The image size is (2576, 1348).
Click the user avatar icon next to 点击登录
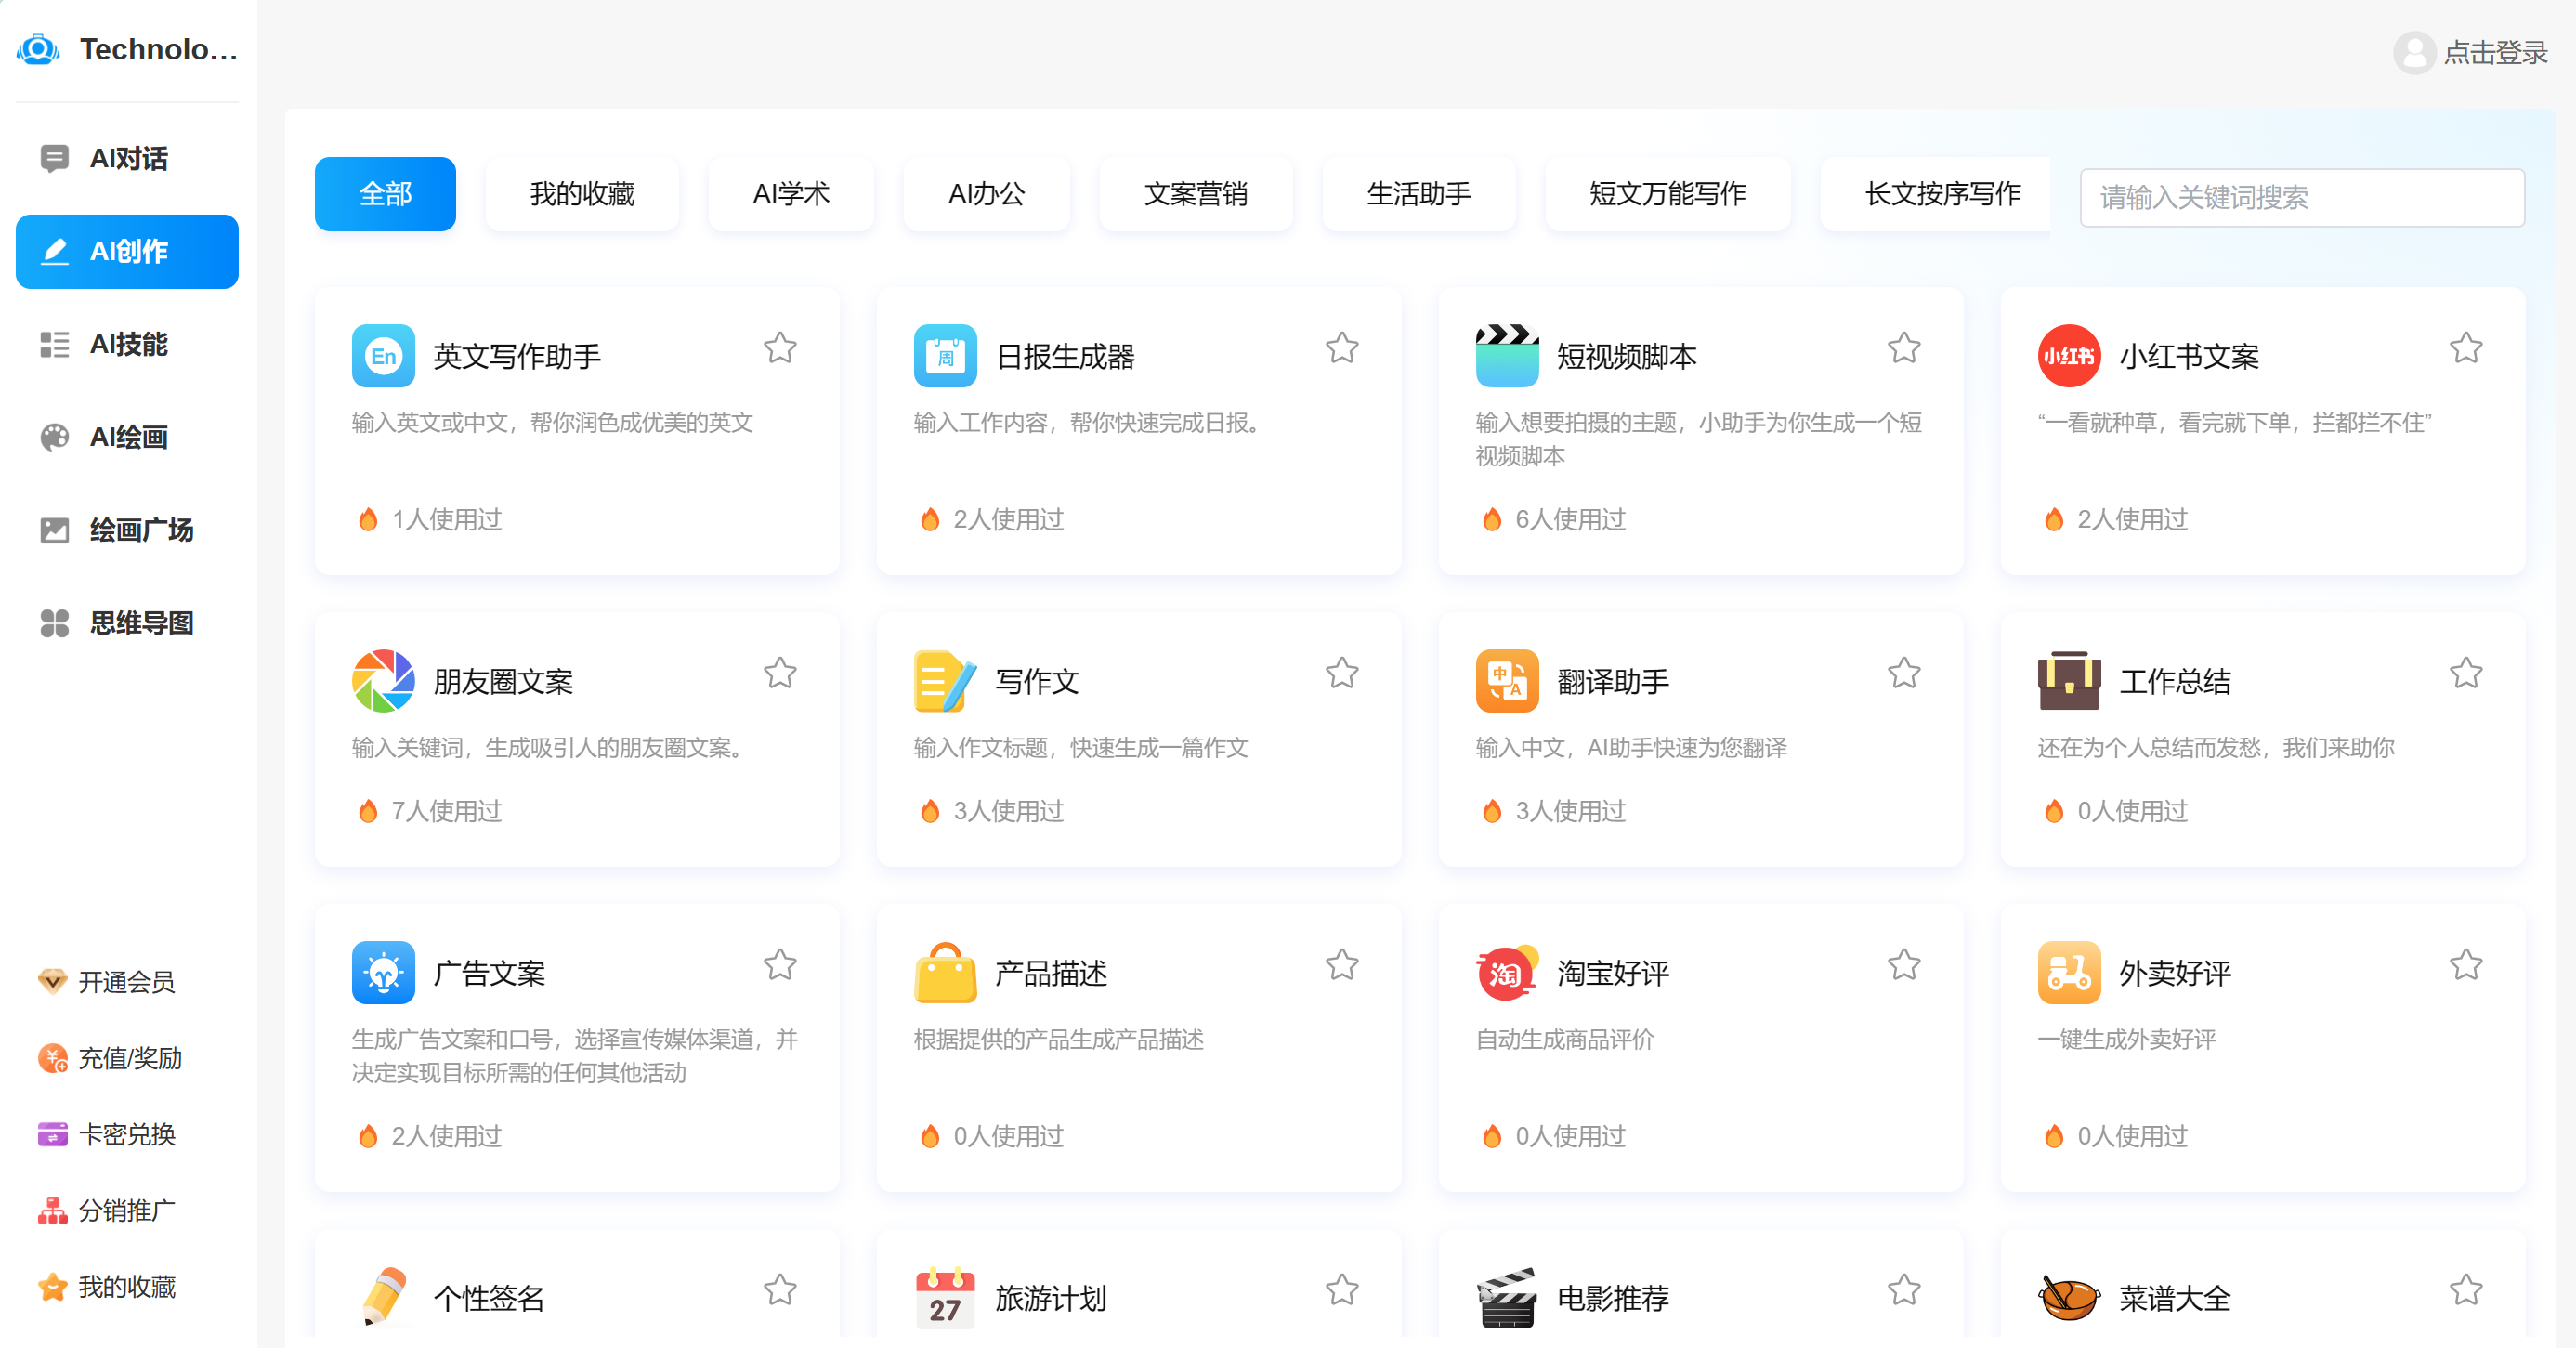(x=2414, y=52)
